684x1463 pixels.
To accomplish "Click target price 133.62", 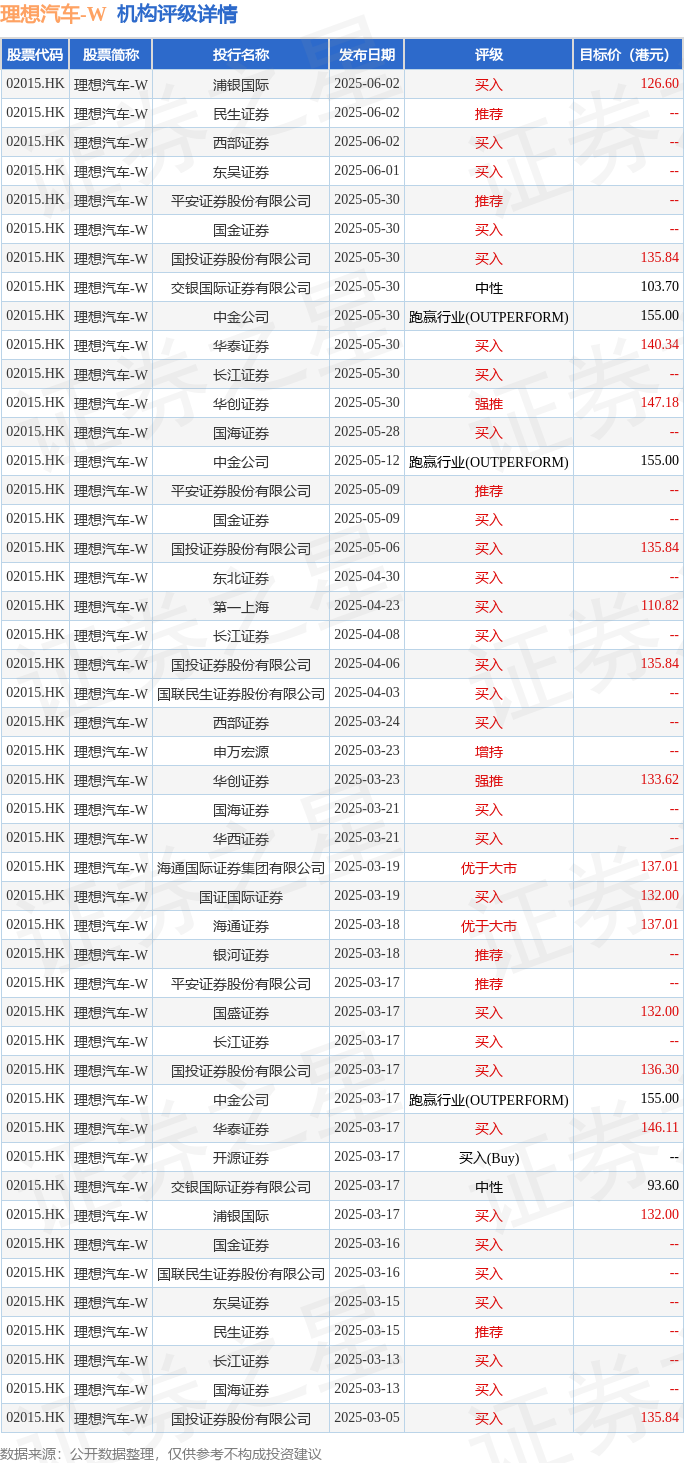I will 660,780.
